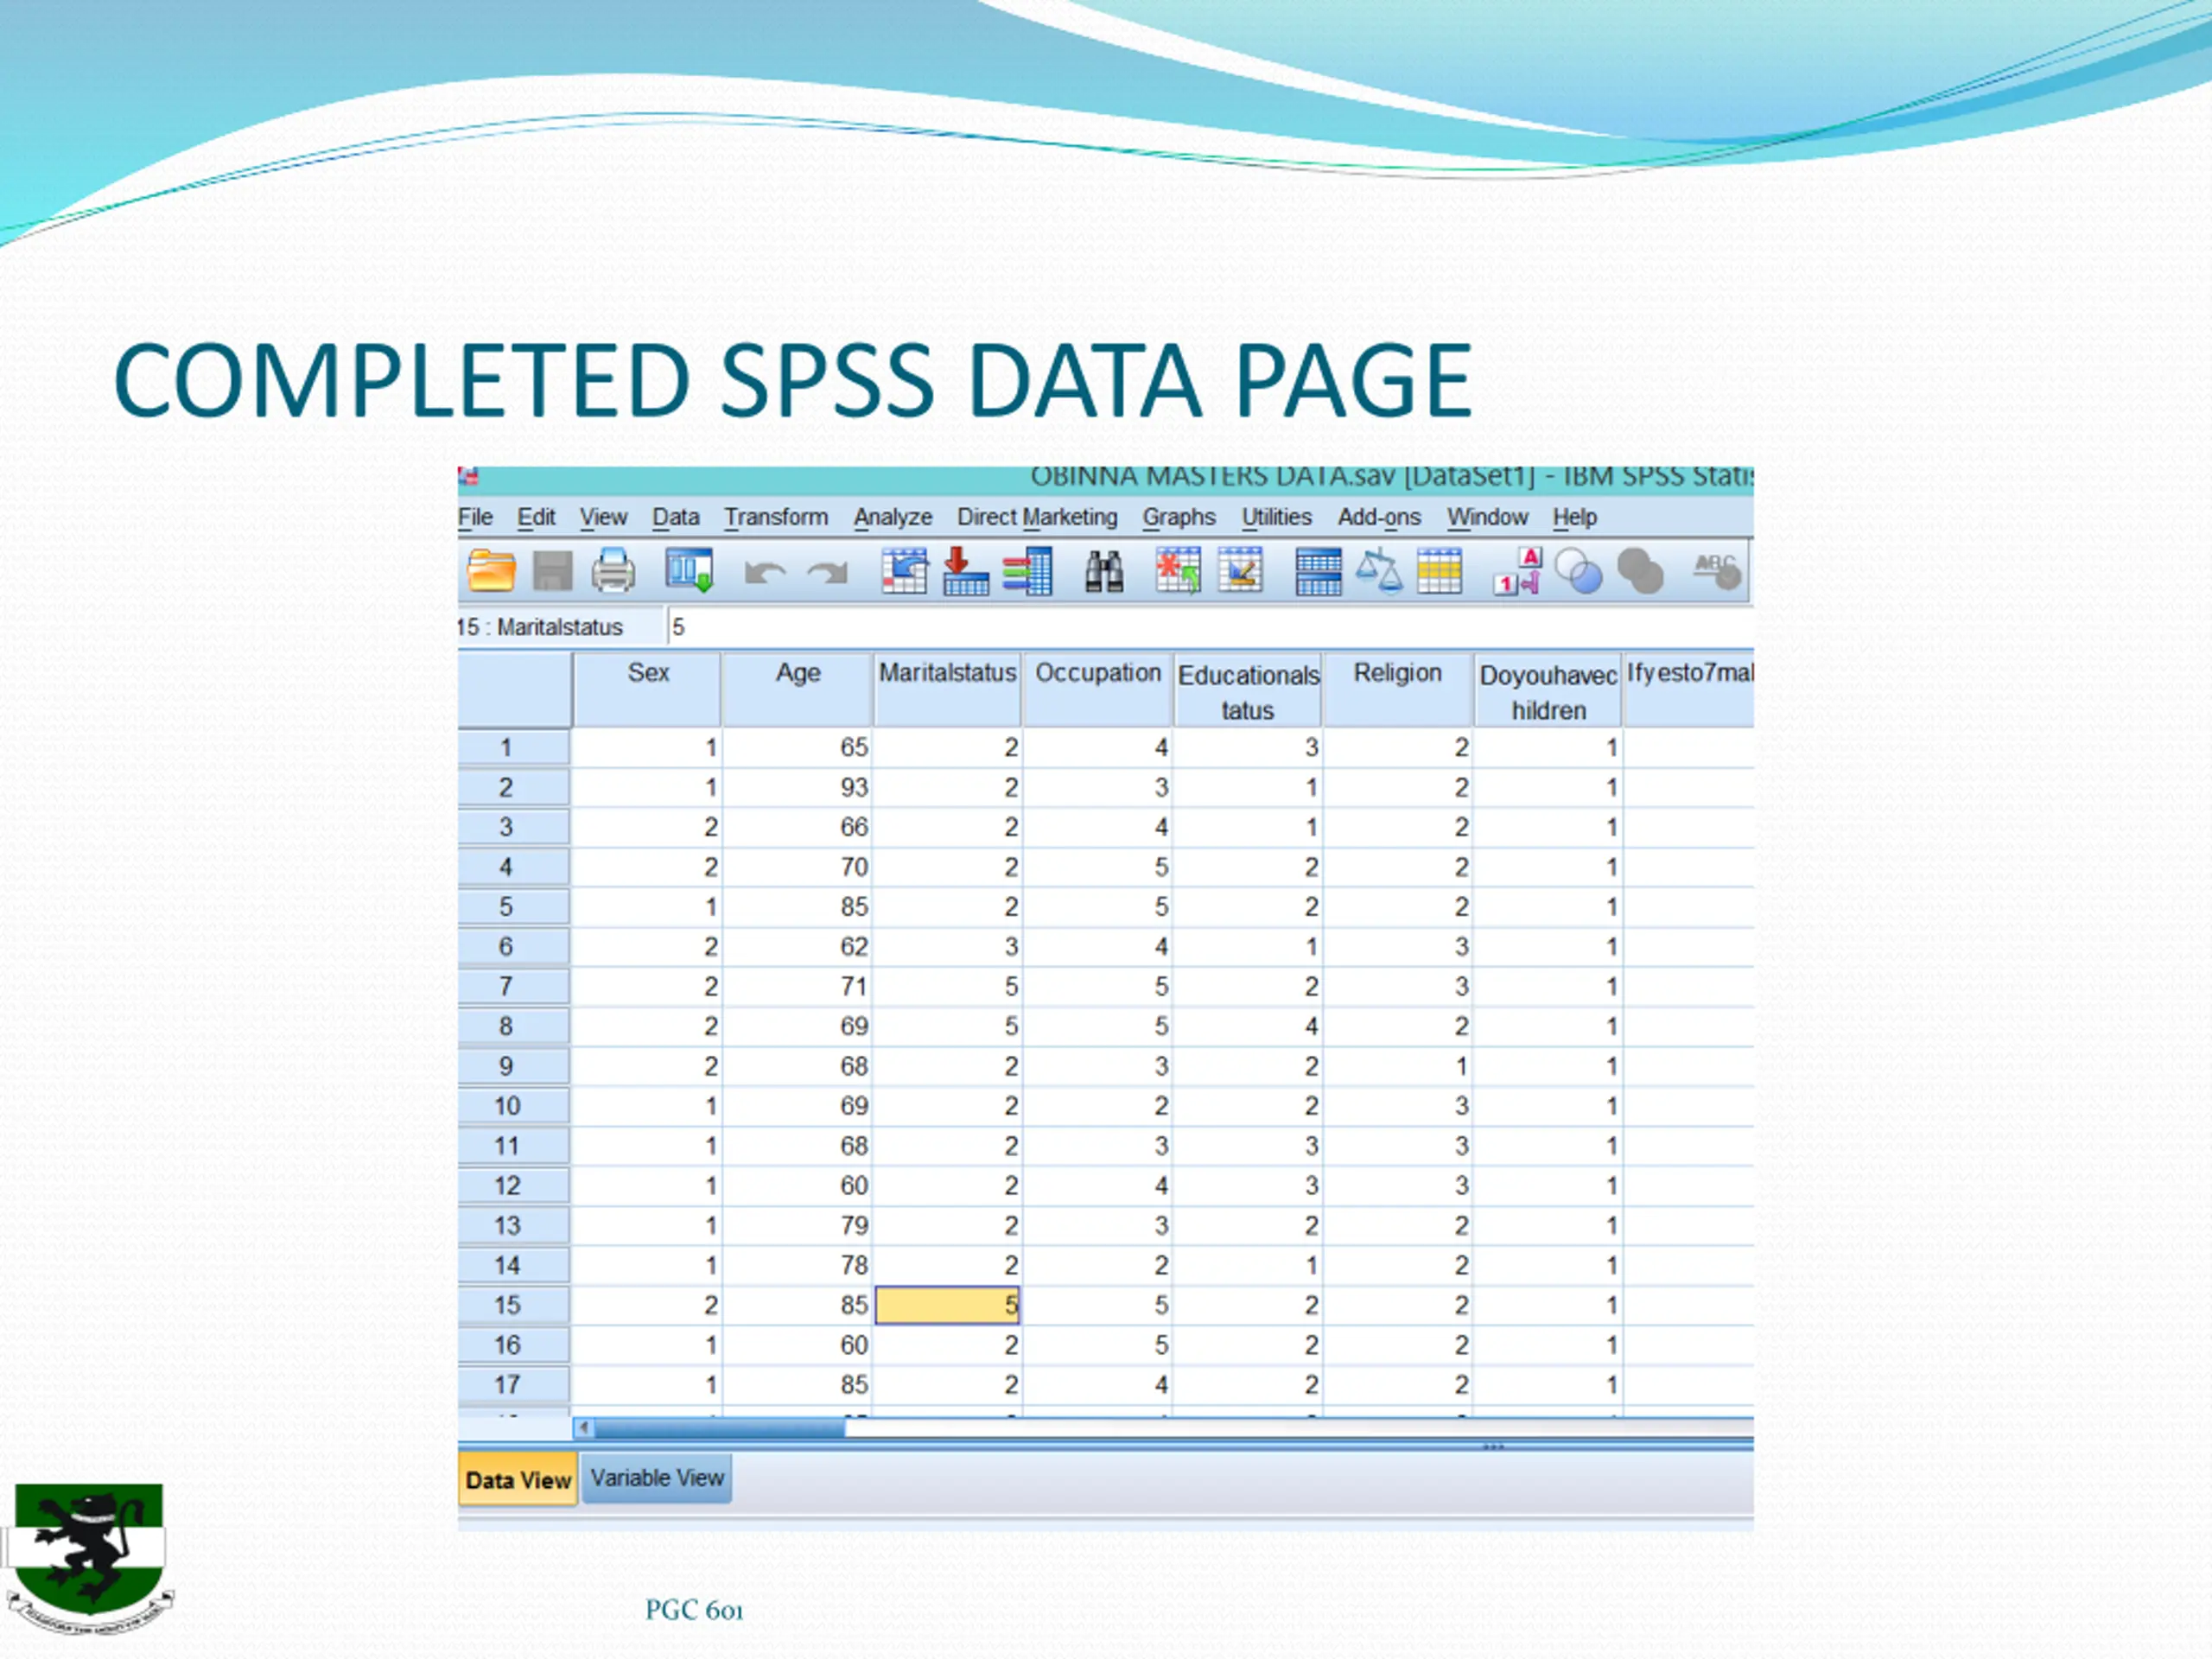Select the Data View tab
The height and width of the screenshot is (1659, 2212).
pyautogui.click(x=518, y=1480)
